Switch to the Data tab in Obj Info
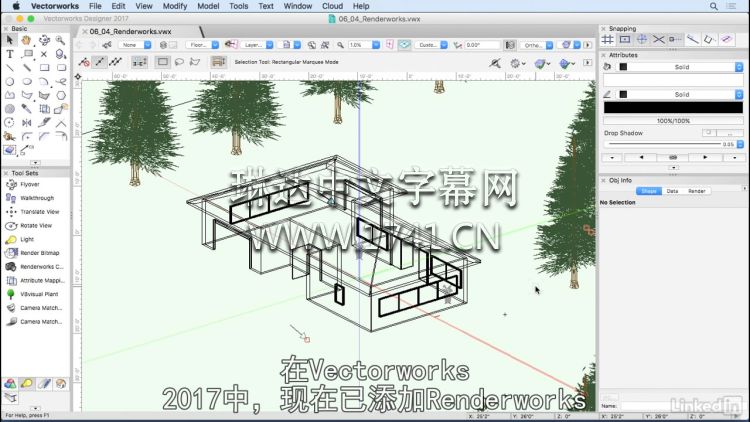Screen dimensions: 750x422 click(x=673, y=191)
